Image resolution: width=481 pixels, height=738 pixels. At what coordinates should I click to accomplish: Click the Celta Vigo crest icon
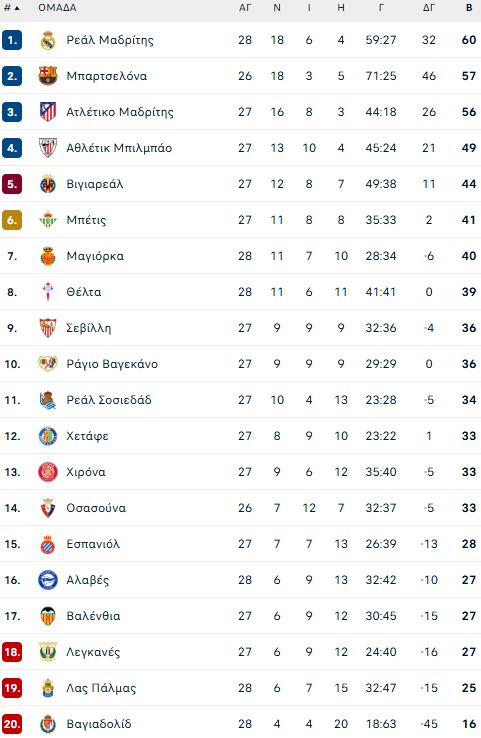[48, 292]
